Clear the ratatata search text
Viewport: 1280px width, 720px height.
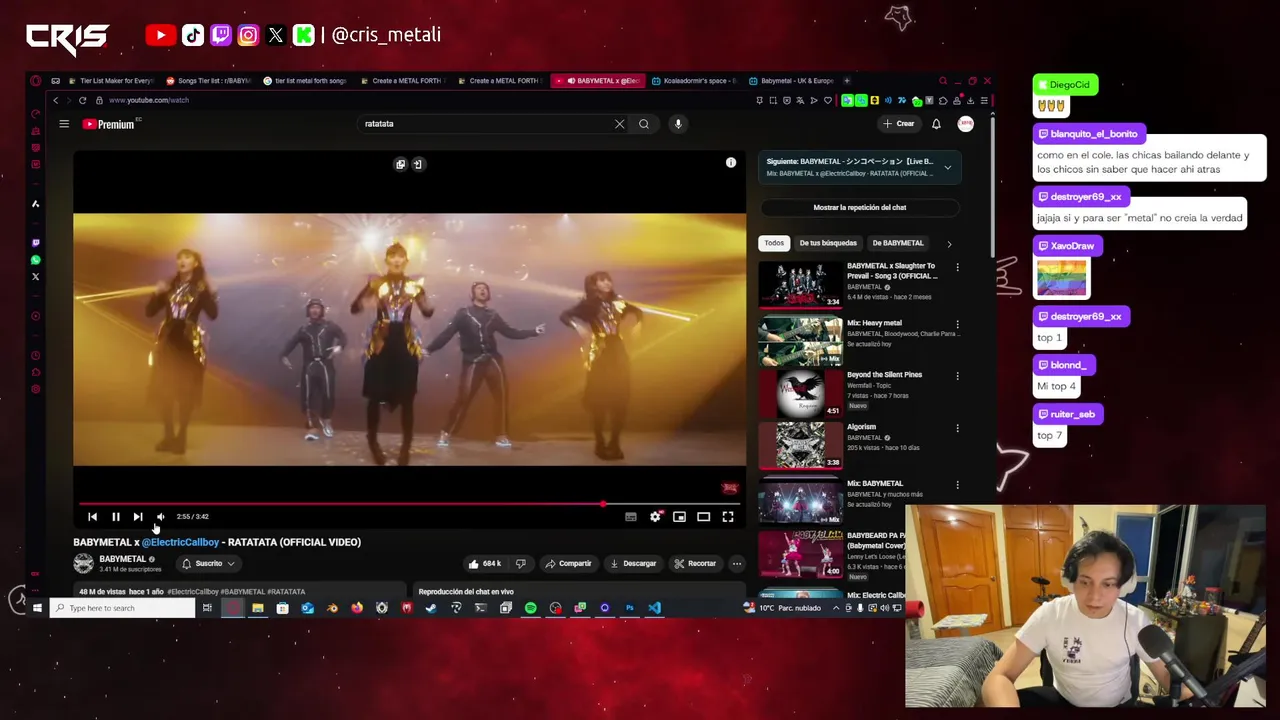point(620,124)
